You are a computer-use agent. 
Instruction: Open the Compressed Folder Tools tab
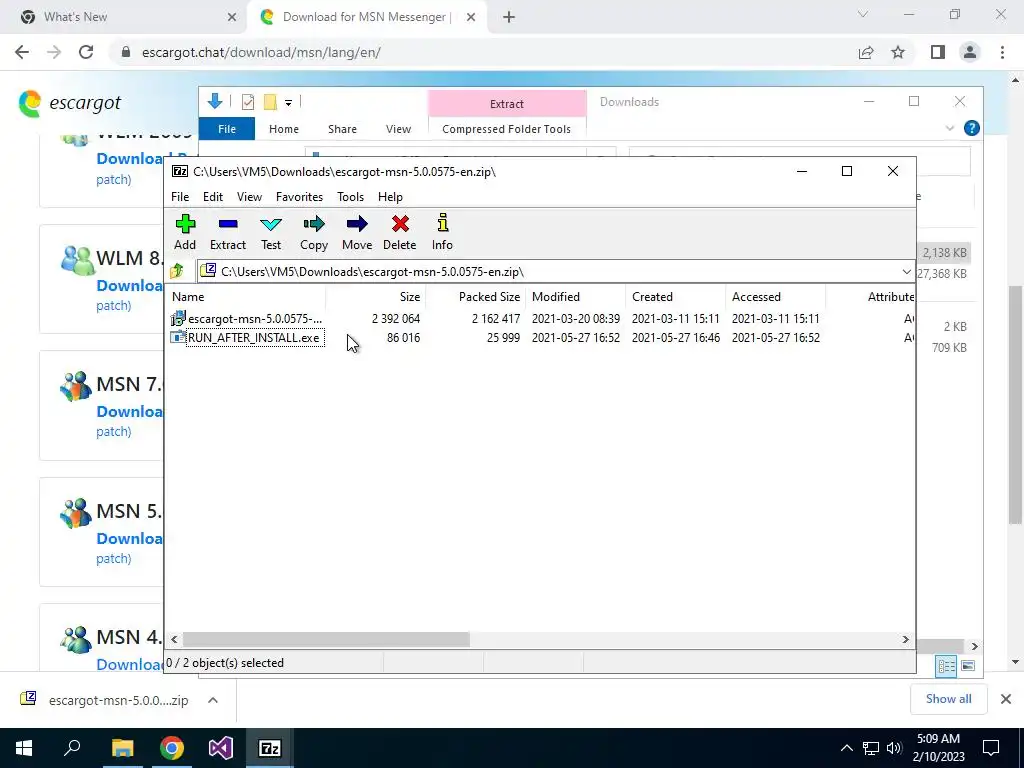[506, 129]
